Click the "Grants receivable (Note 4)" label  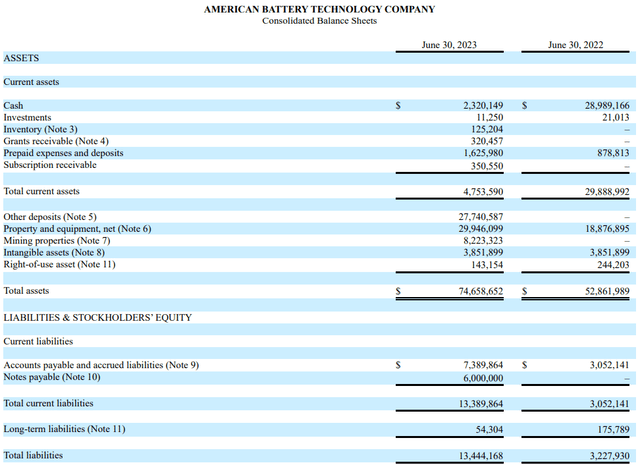pos(56,141)
